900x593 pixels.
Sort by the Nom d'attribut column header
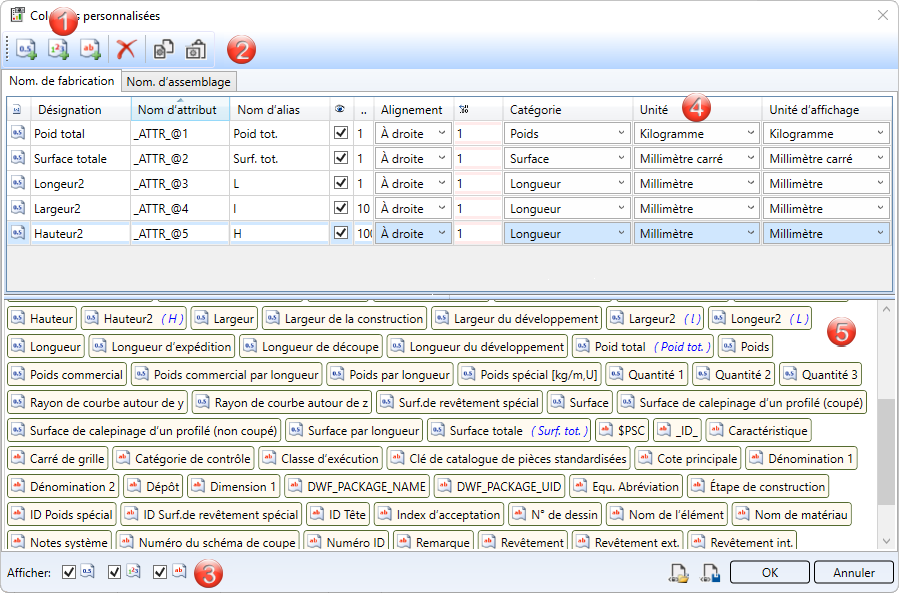[x=180, y=109]
